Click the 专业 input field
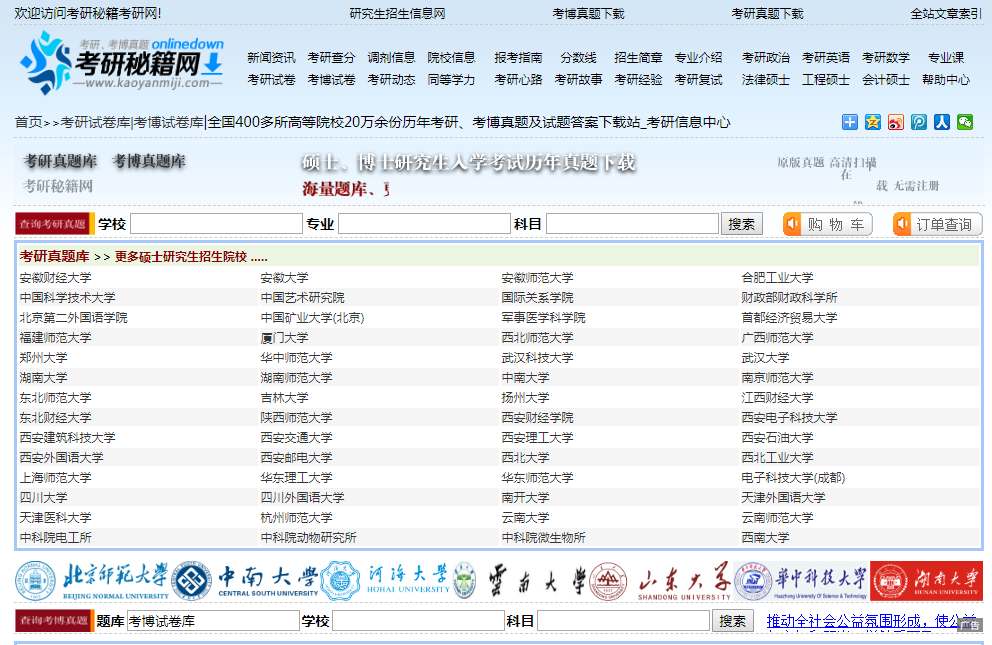Screen dimensions: 992x645 coord(425,224)
